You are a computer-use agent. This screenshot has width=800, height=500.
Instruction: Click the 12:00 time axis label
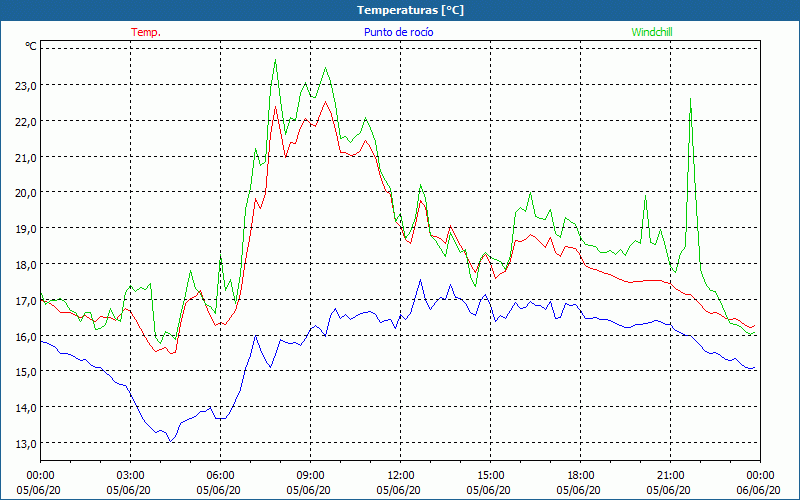(401, 476)
